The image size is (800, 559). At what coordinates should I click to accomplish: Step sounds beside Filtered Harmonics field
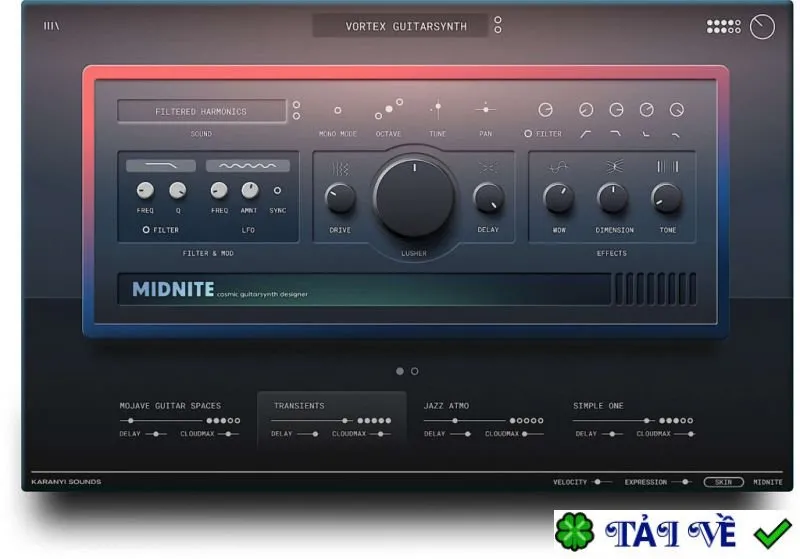tap(296, 110)
